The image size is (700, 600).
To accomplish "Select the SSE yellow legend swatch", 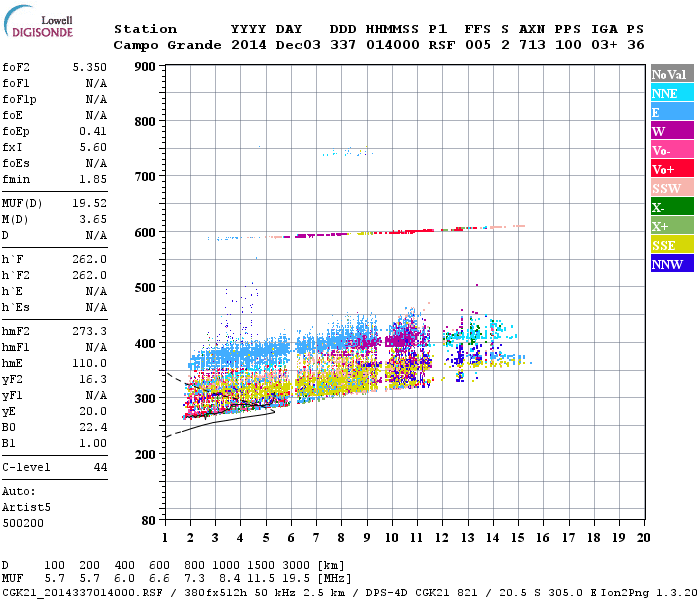I will click(x=672, y=245).
